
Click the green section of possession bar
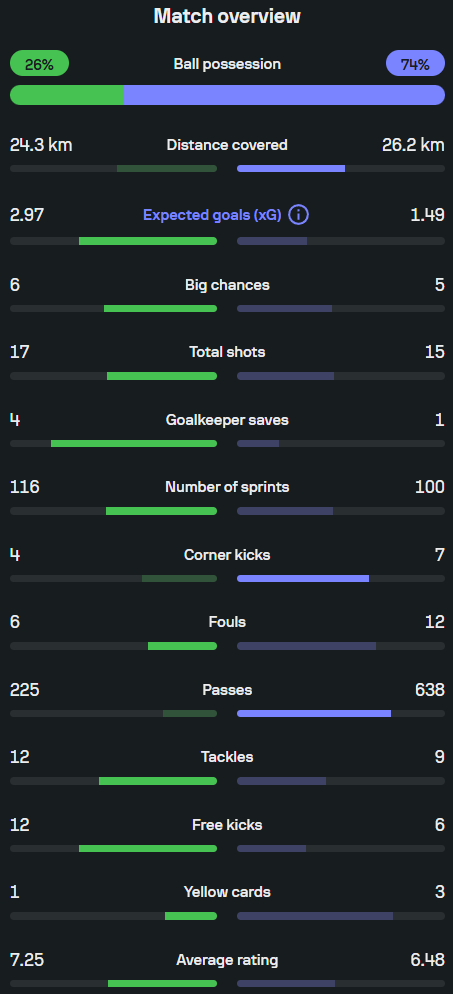coord(67,95)
